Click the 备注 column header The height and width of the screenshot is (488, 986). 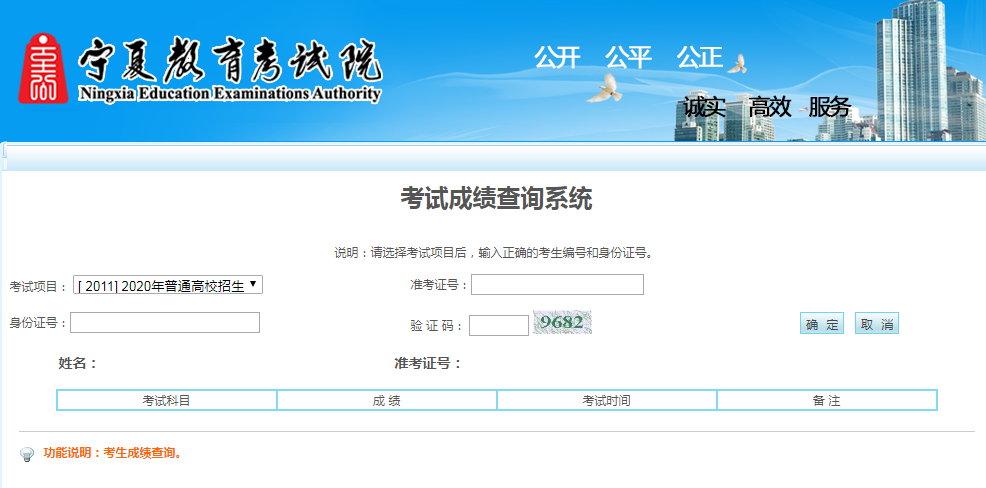tap(826, 400)
